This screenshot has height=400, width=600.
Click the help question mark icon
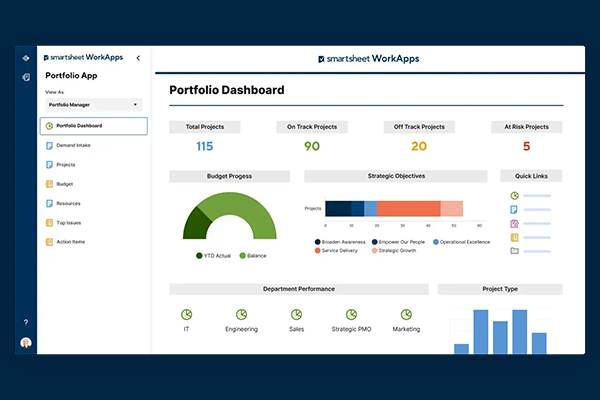coord(25,322)
